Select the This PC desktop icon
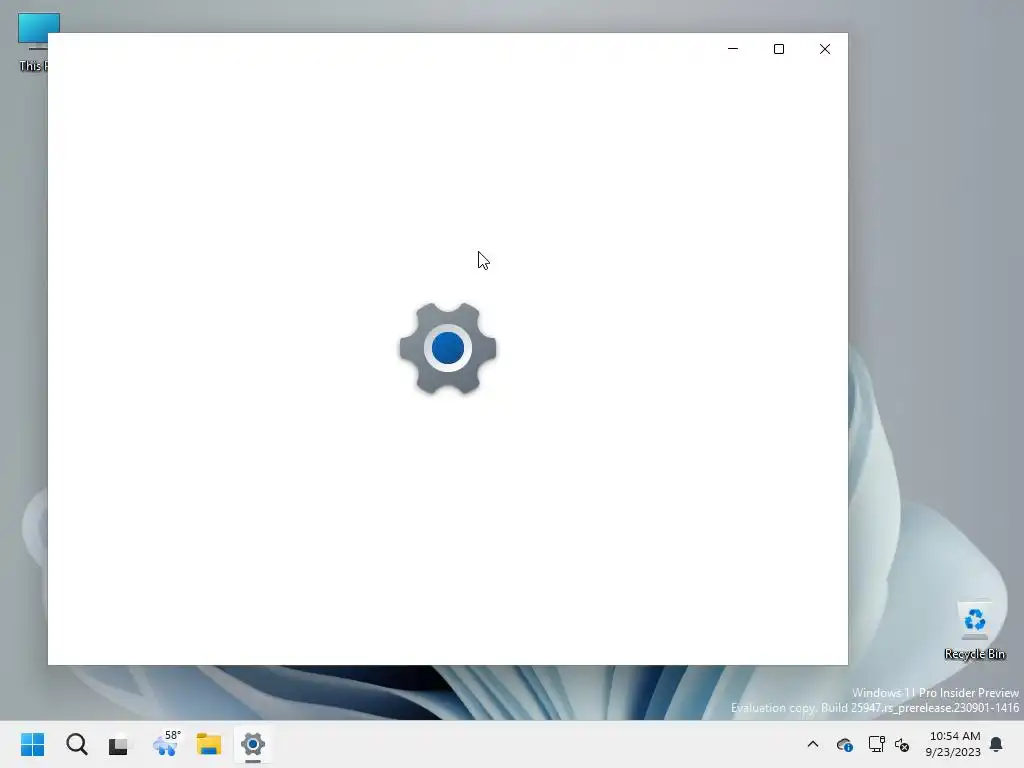The image size is (1024, 768). pos(33,42)
